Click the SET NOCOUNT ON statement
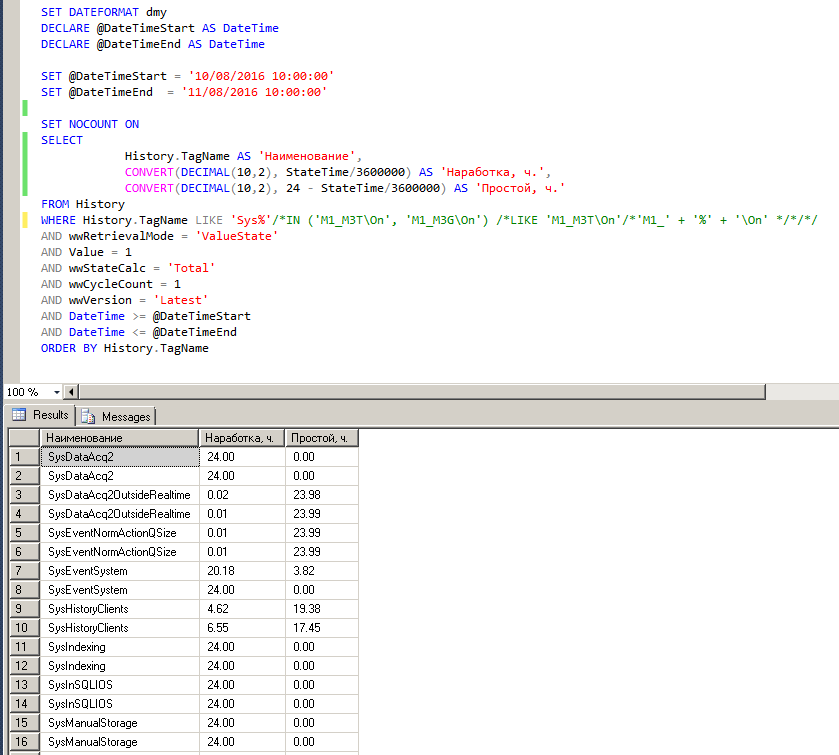Screen dimensions: 839x755 tap(90, 124)
